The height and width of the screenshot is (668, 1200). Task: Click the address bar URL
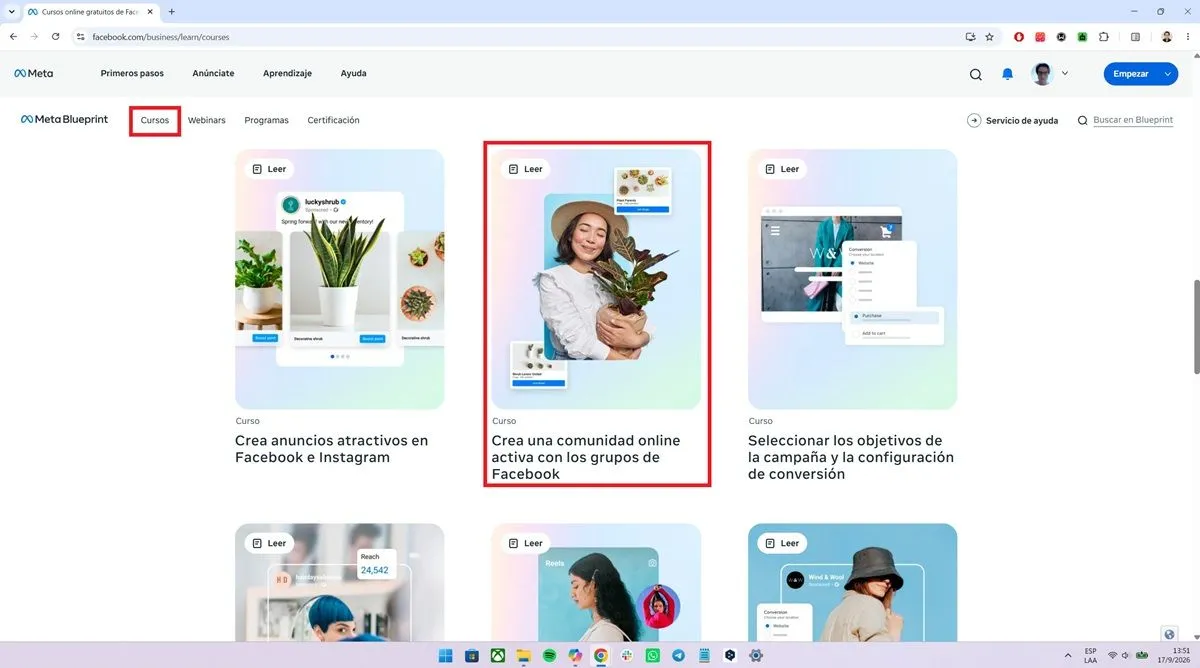(161, 37)
